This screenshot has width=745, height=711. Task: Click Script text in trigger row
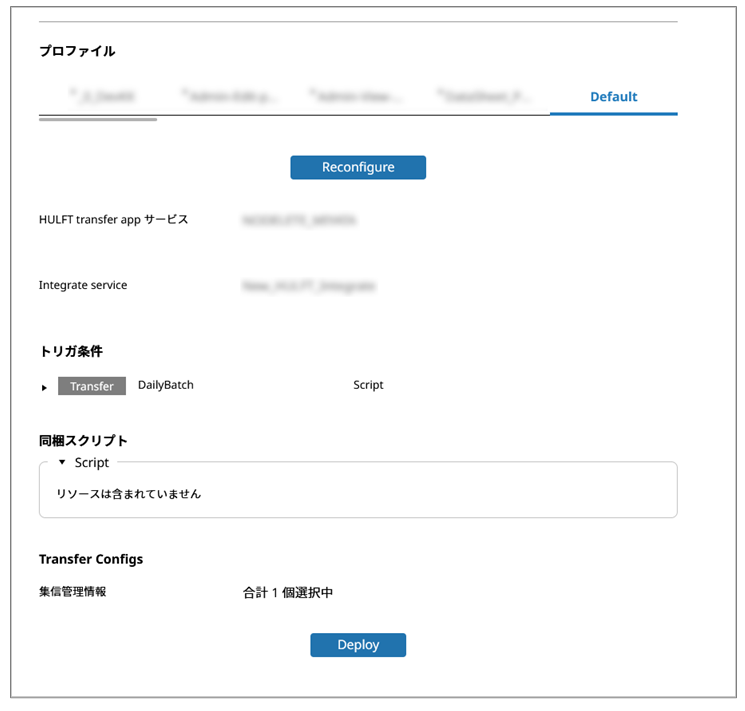pyautogui.click(x=368, y=385)
